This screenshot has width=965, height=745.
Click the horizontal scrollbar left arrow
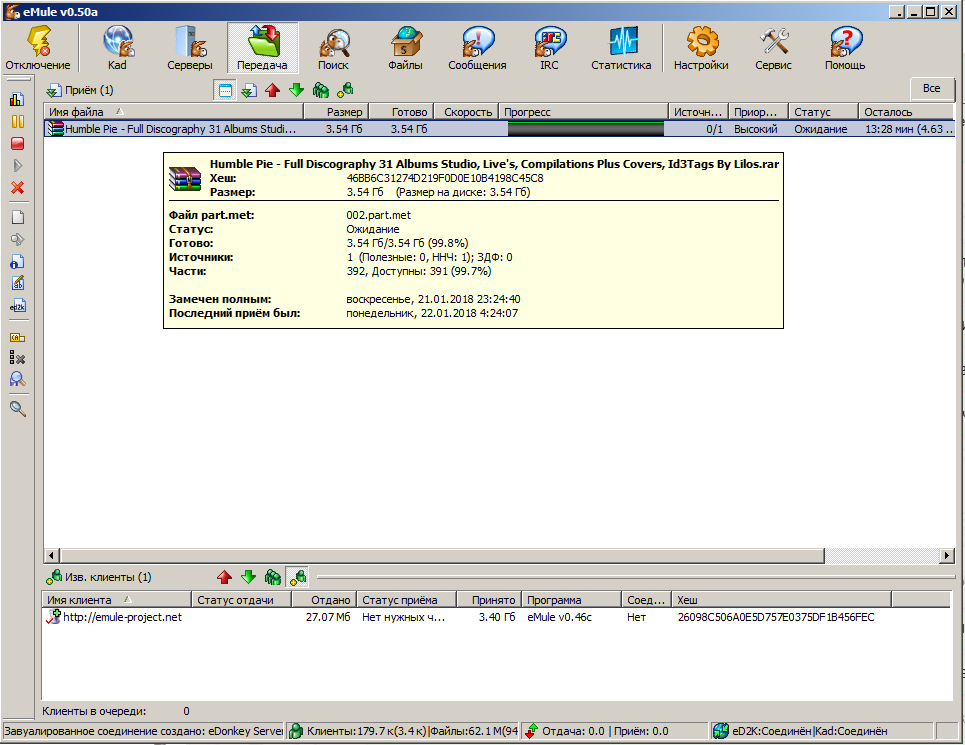pos(52,556)
